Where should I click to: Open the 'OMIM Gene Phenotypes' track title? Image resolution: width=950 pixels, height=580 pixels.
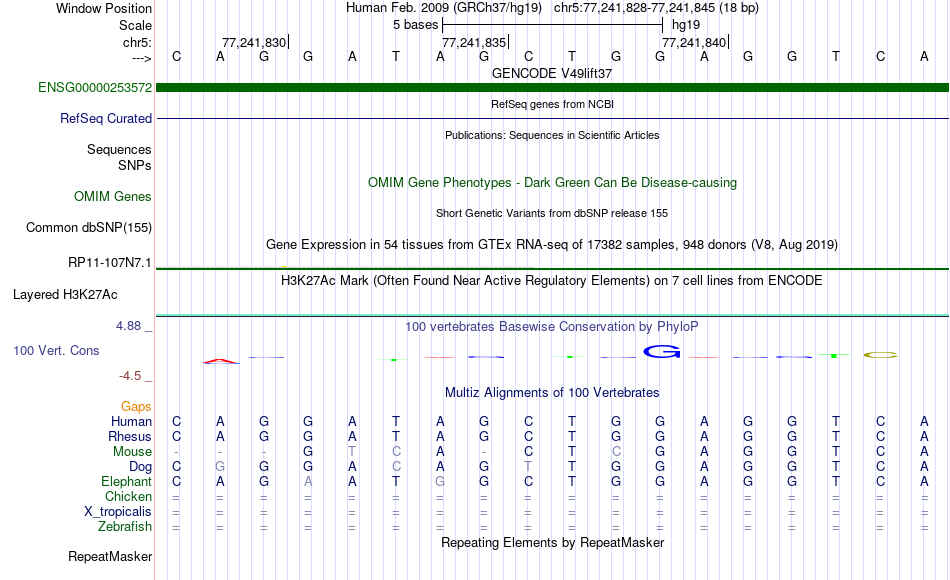(552, 182)
